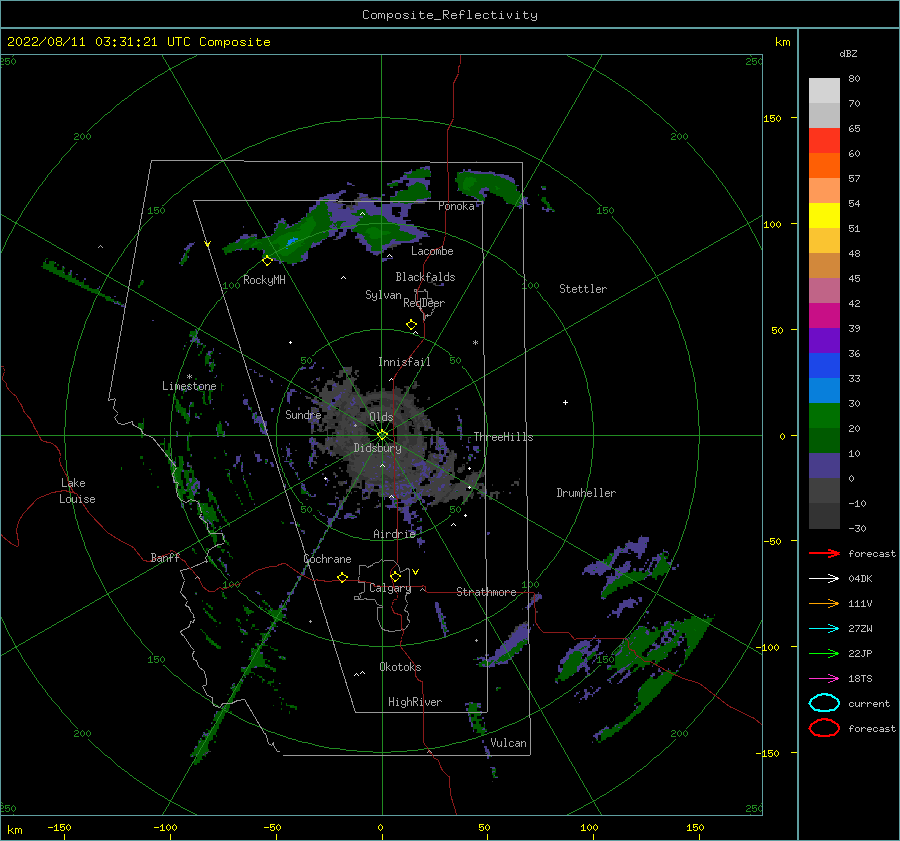Click the asterisk marker above Limestone
Image resolution: width=900 pixels, height=841 pixels.
(189, 377)
